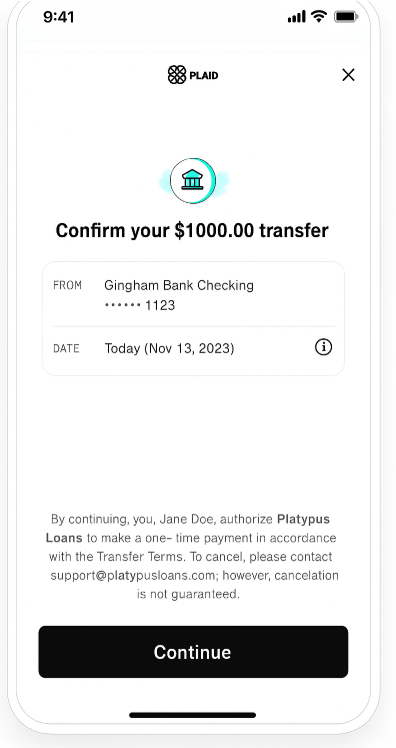The width and height of the screenshot is (396, 748).
Task: Tap the home indicator bar
Action: coord(193,715)
